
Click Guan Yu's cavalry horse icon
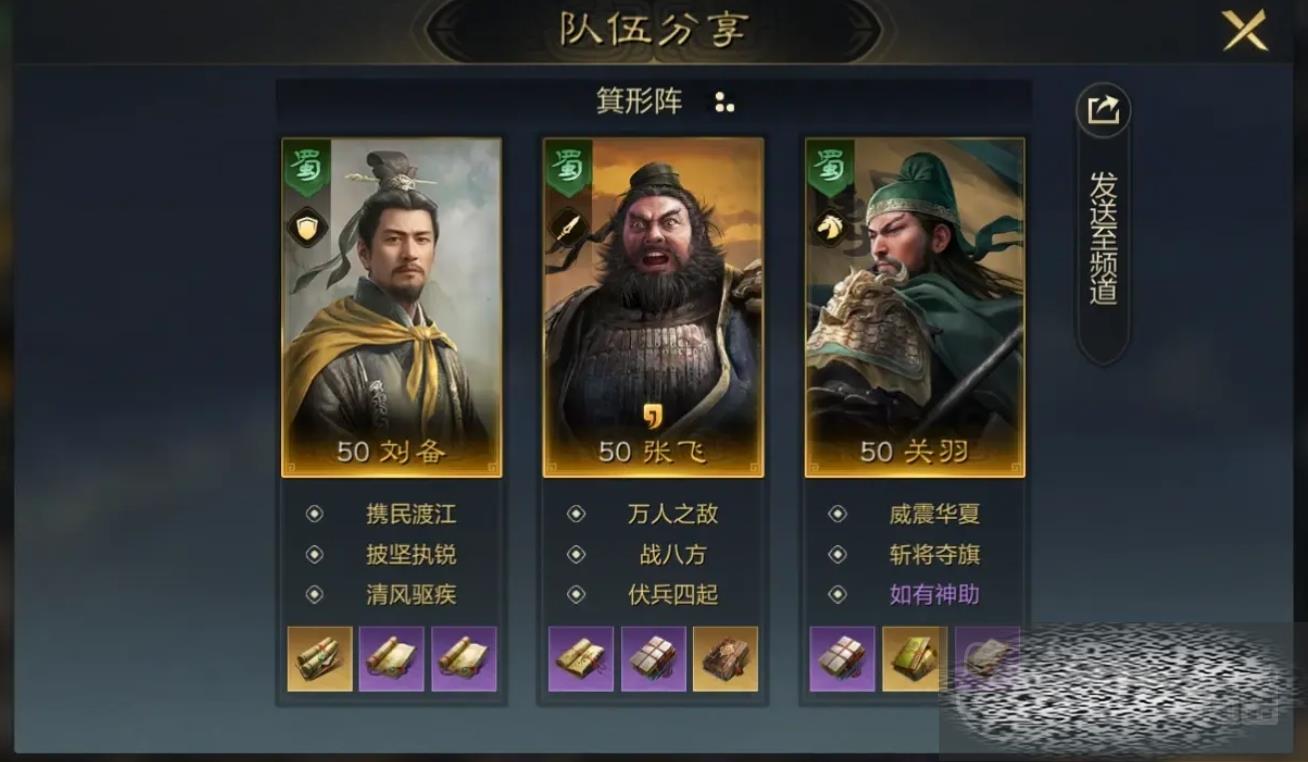tap(829, 226)
